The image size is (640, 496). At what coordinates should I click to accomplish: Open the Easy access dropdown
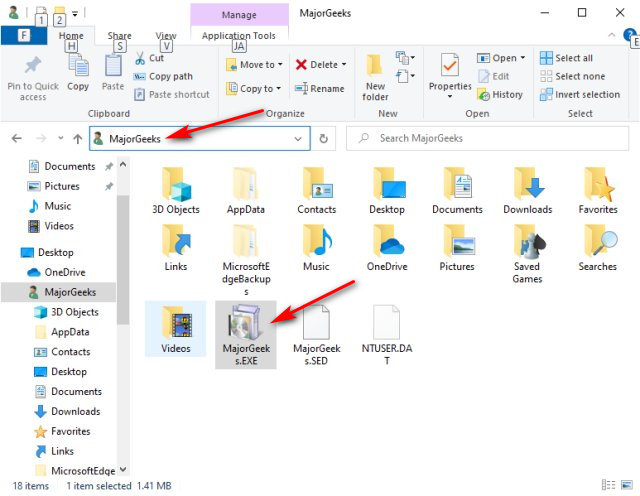[405, 76]
